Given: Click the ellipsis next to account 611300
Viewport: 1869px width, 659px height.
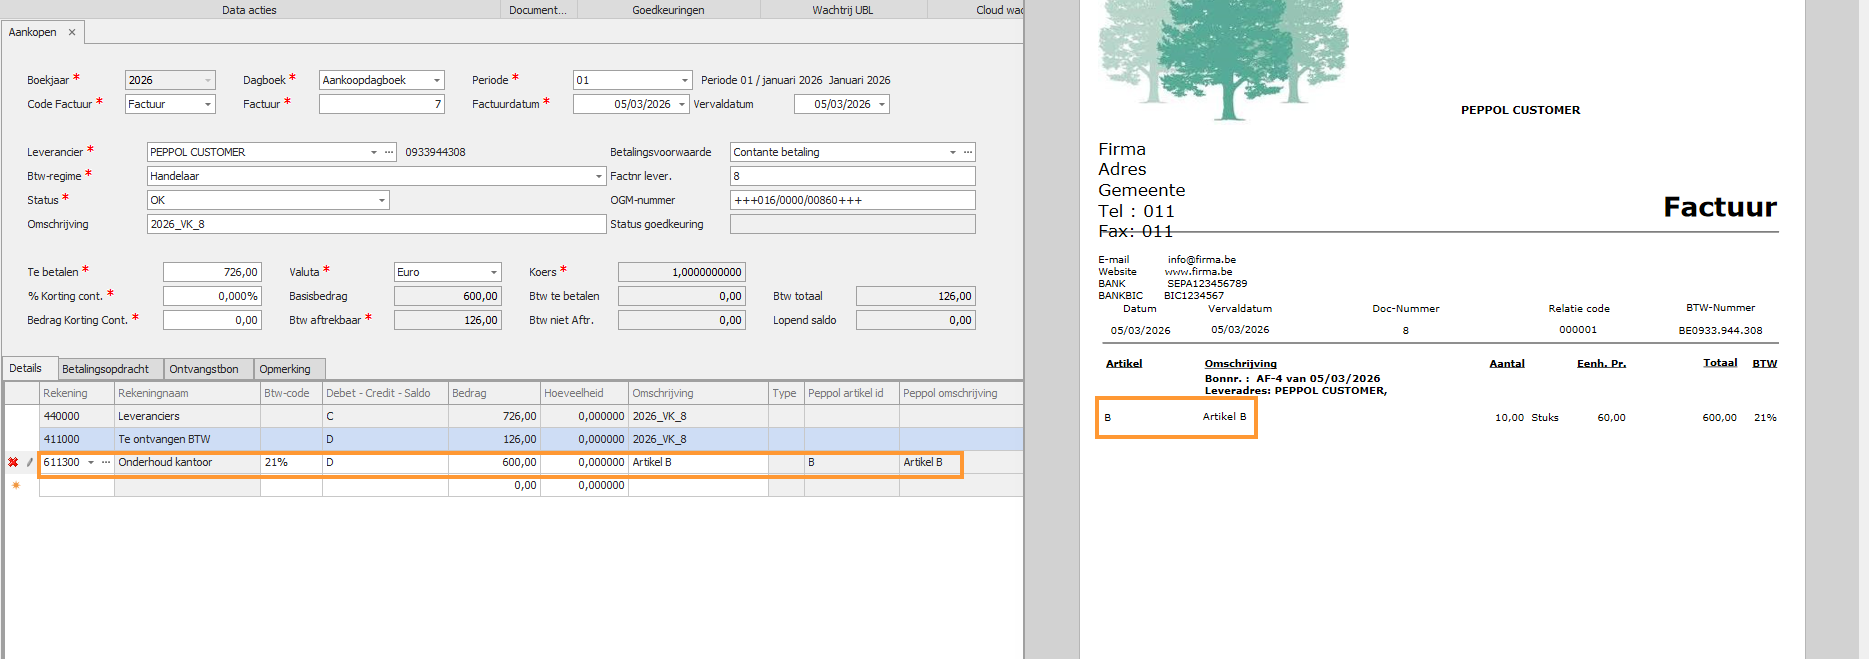Looking at the screenshot, I should click(x=106, y=462).
